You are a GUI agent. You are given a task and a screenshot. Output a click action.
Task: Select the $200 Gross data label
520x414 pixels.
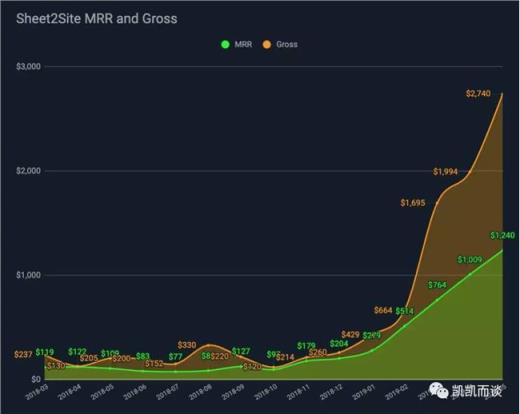point(121,359)
